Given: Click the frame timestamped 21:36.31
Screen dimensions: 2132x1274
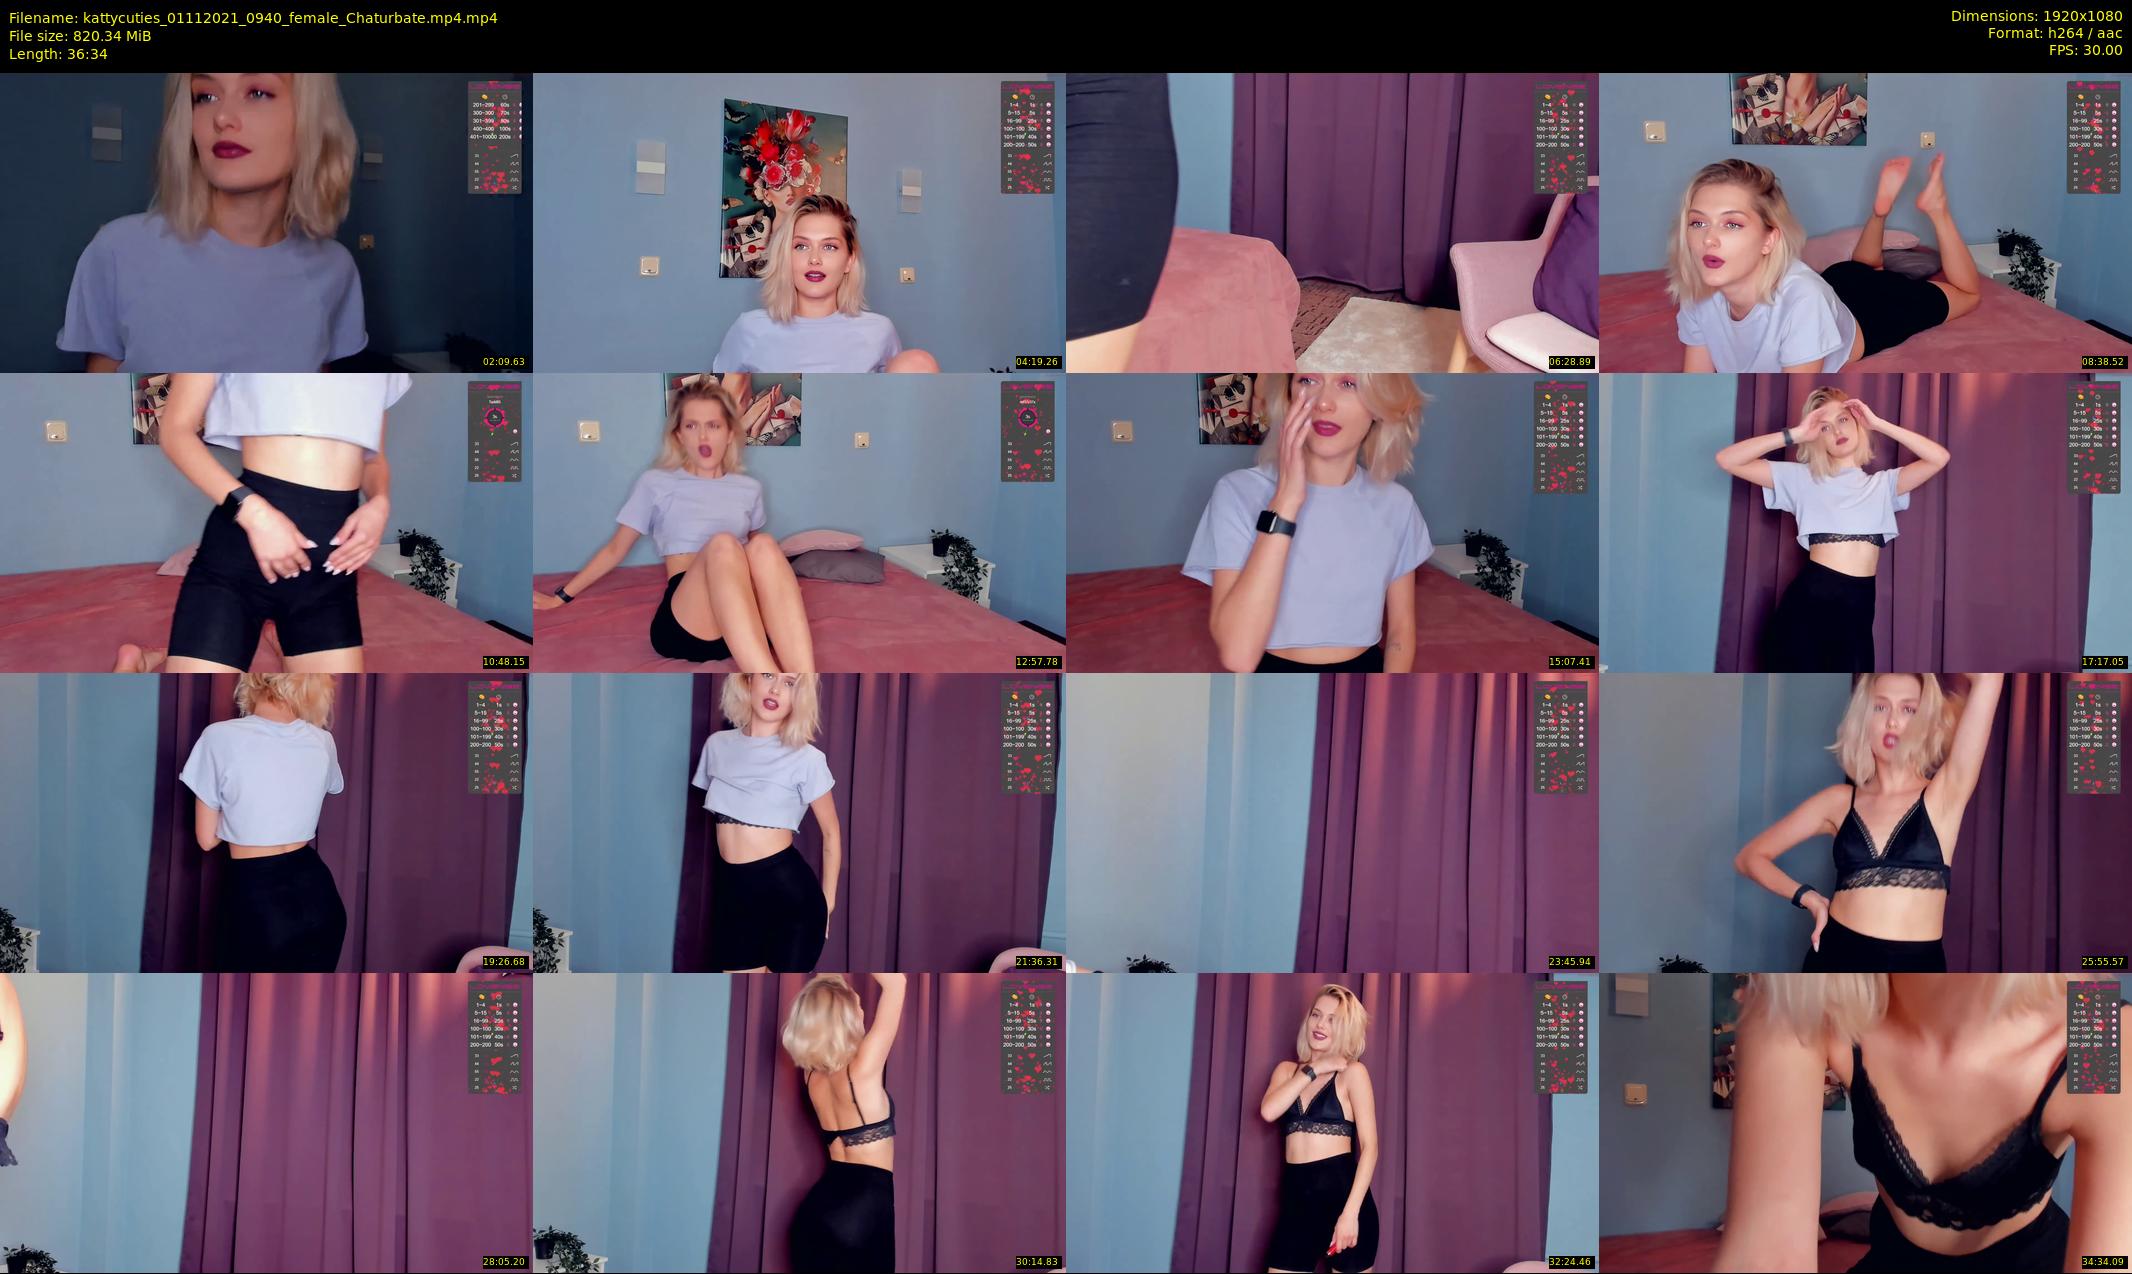Looking at the screenshot, I should click(799, 822).
